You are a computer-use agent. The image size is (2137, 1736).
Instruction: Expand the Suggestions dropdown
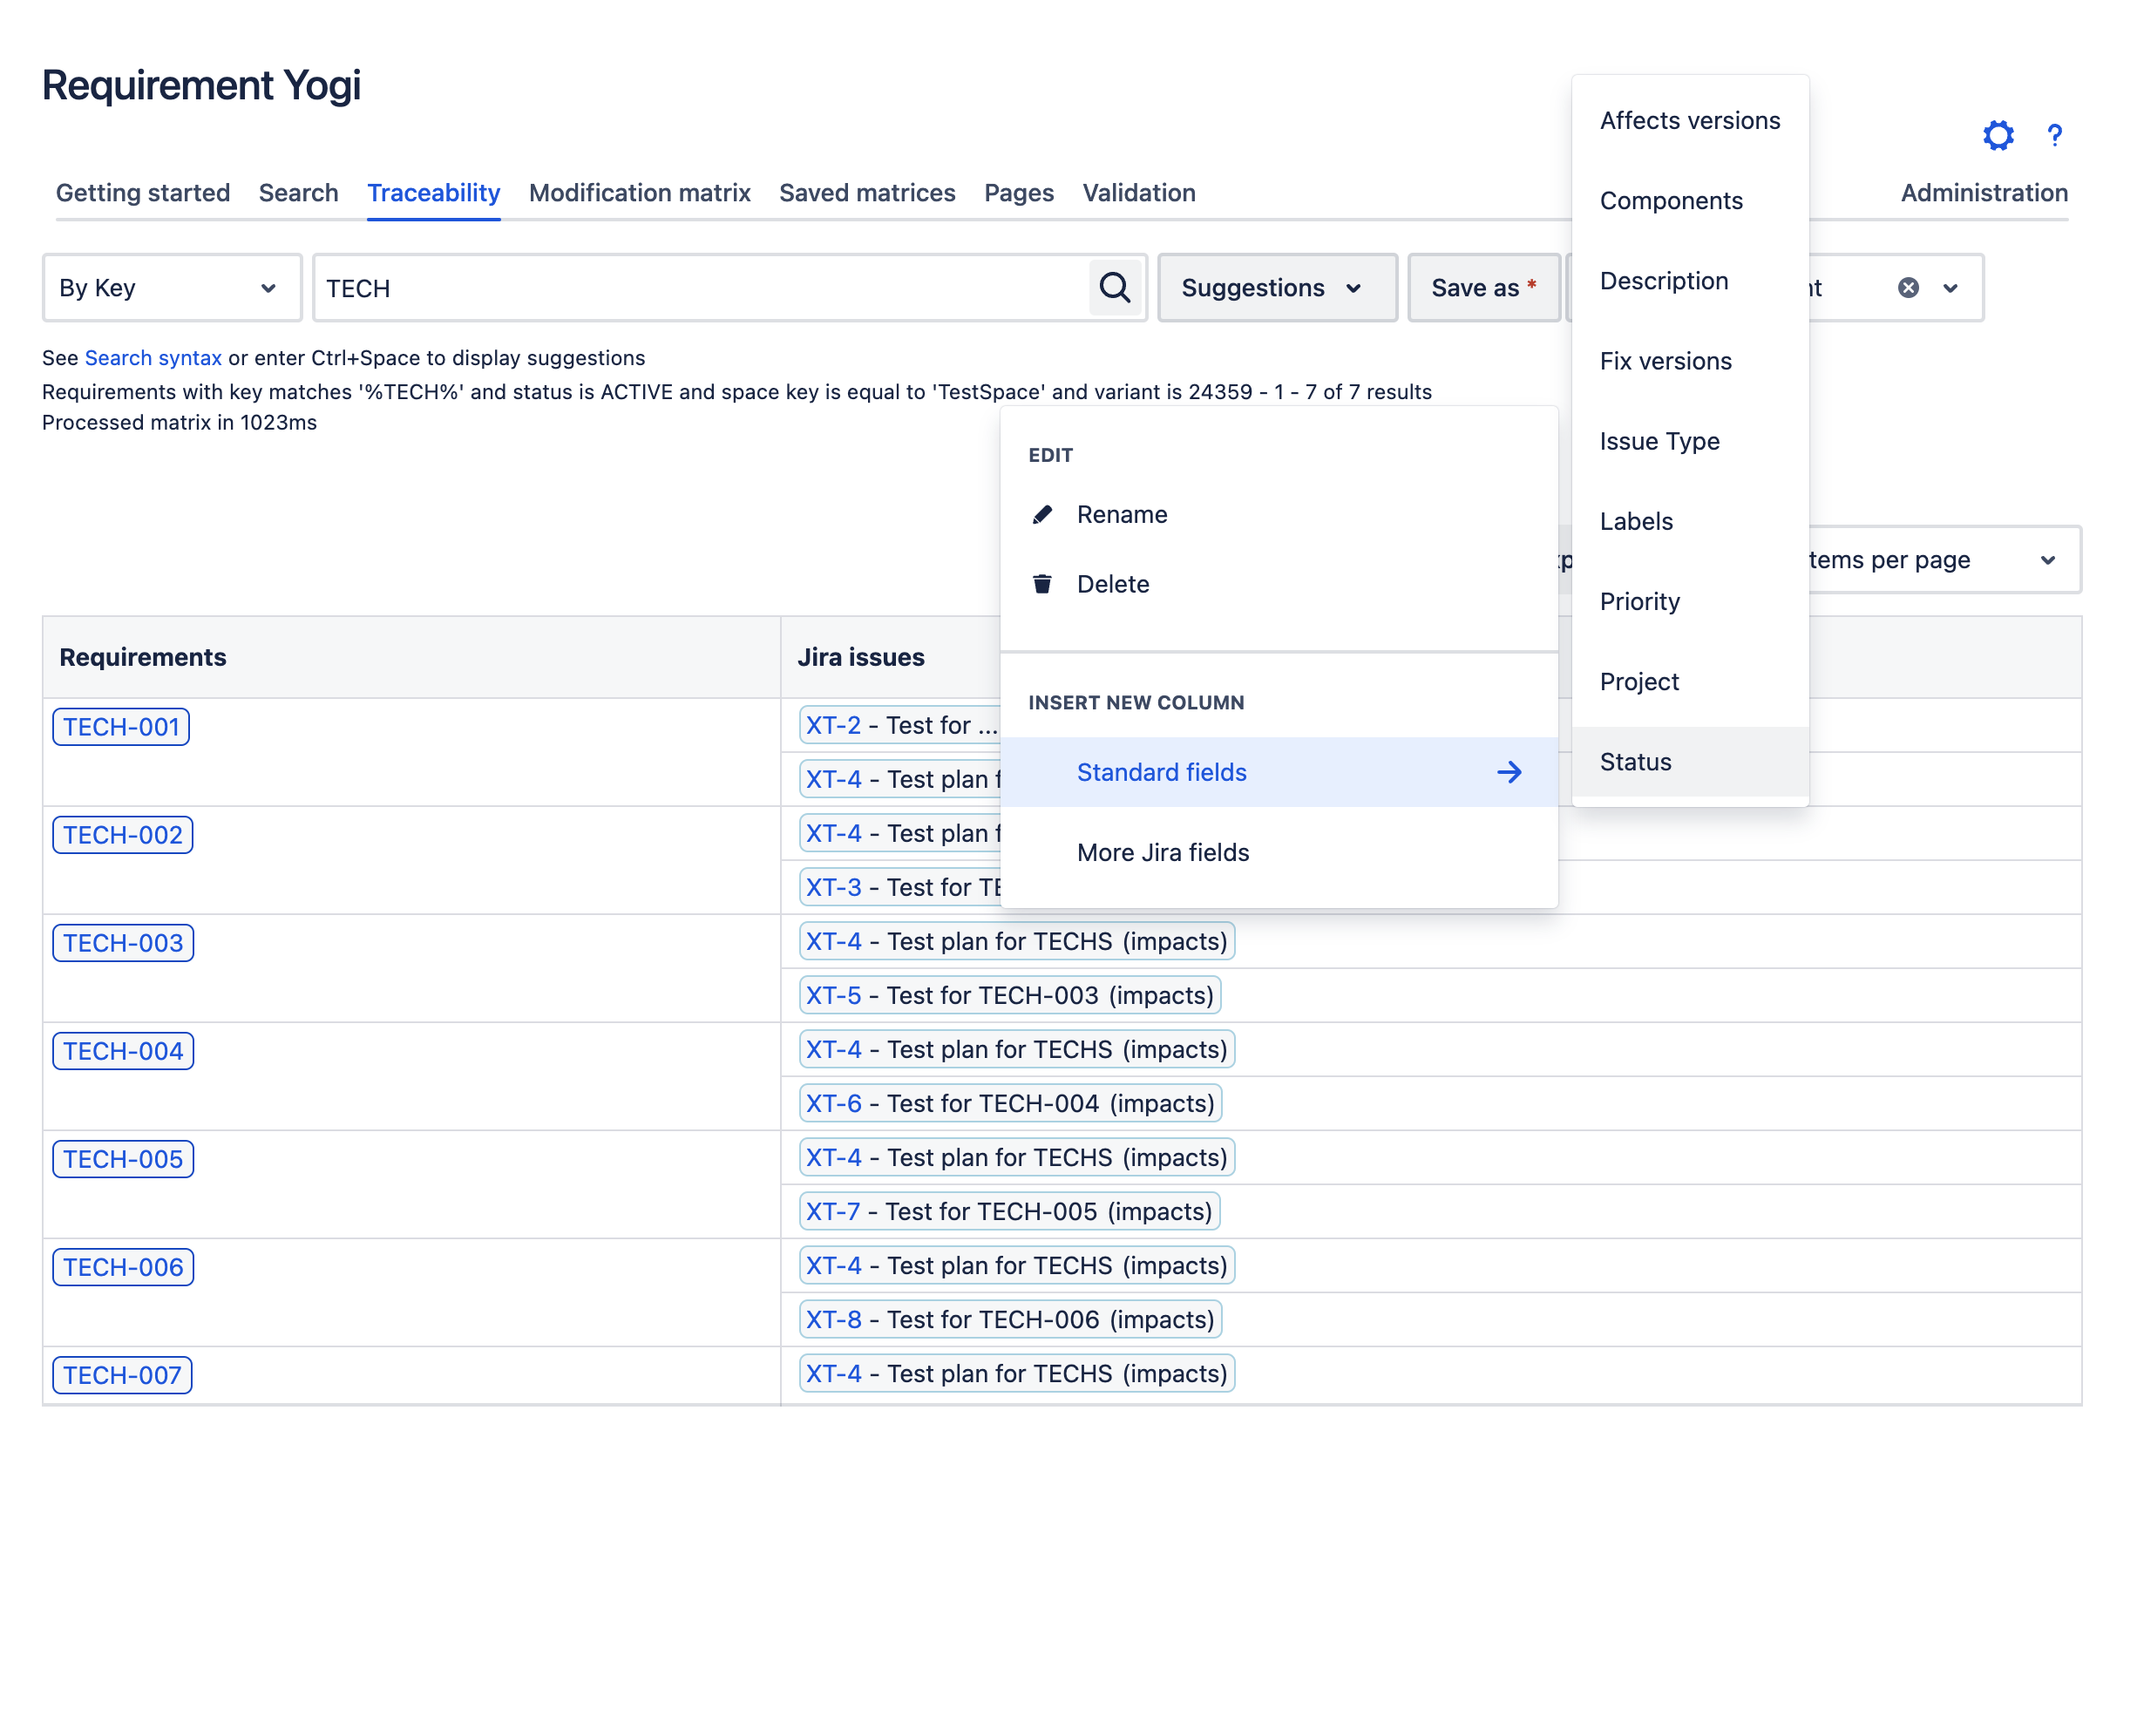pyautogui.click(x=1277, y=288)
